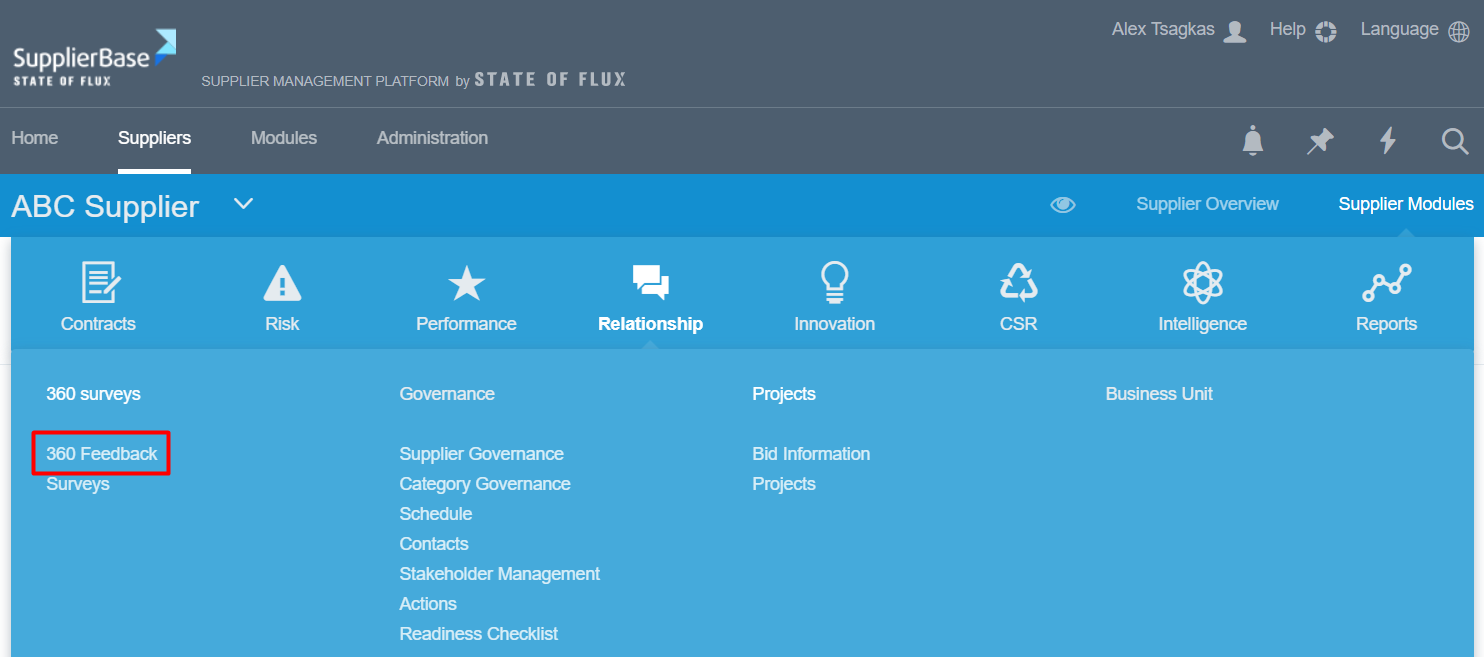Viewport: 1484px width, 657px height.
Task: Open the 360 Feedback link
Action: 102,454
